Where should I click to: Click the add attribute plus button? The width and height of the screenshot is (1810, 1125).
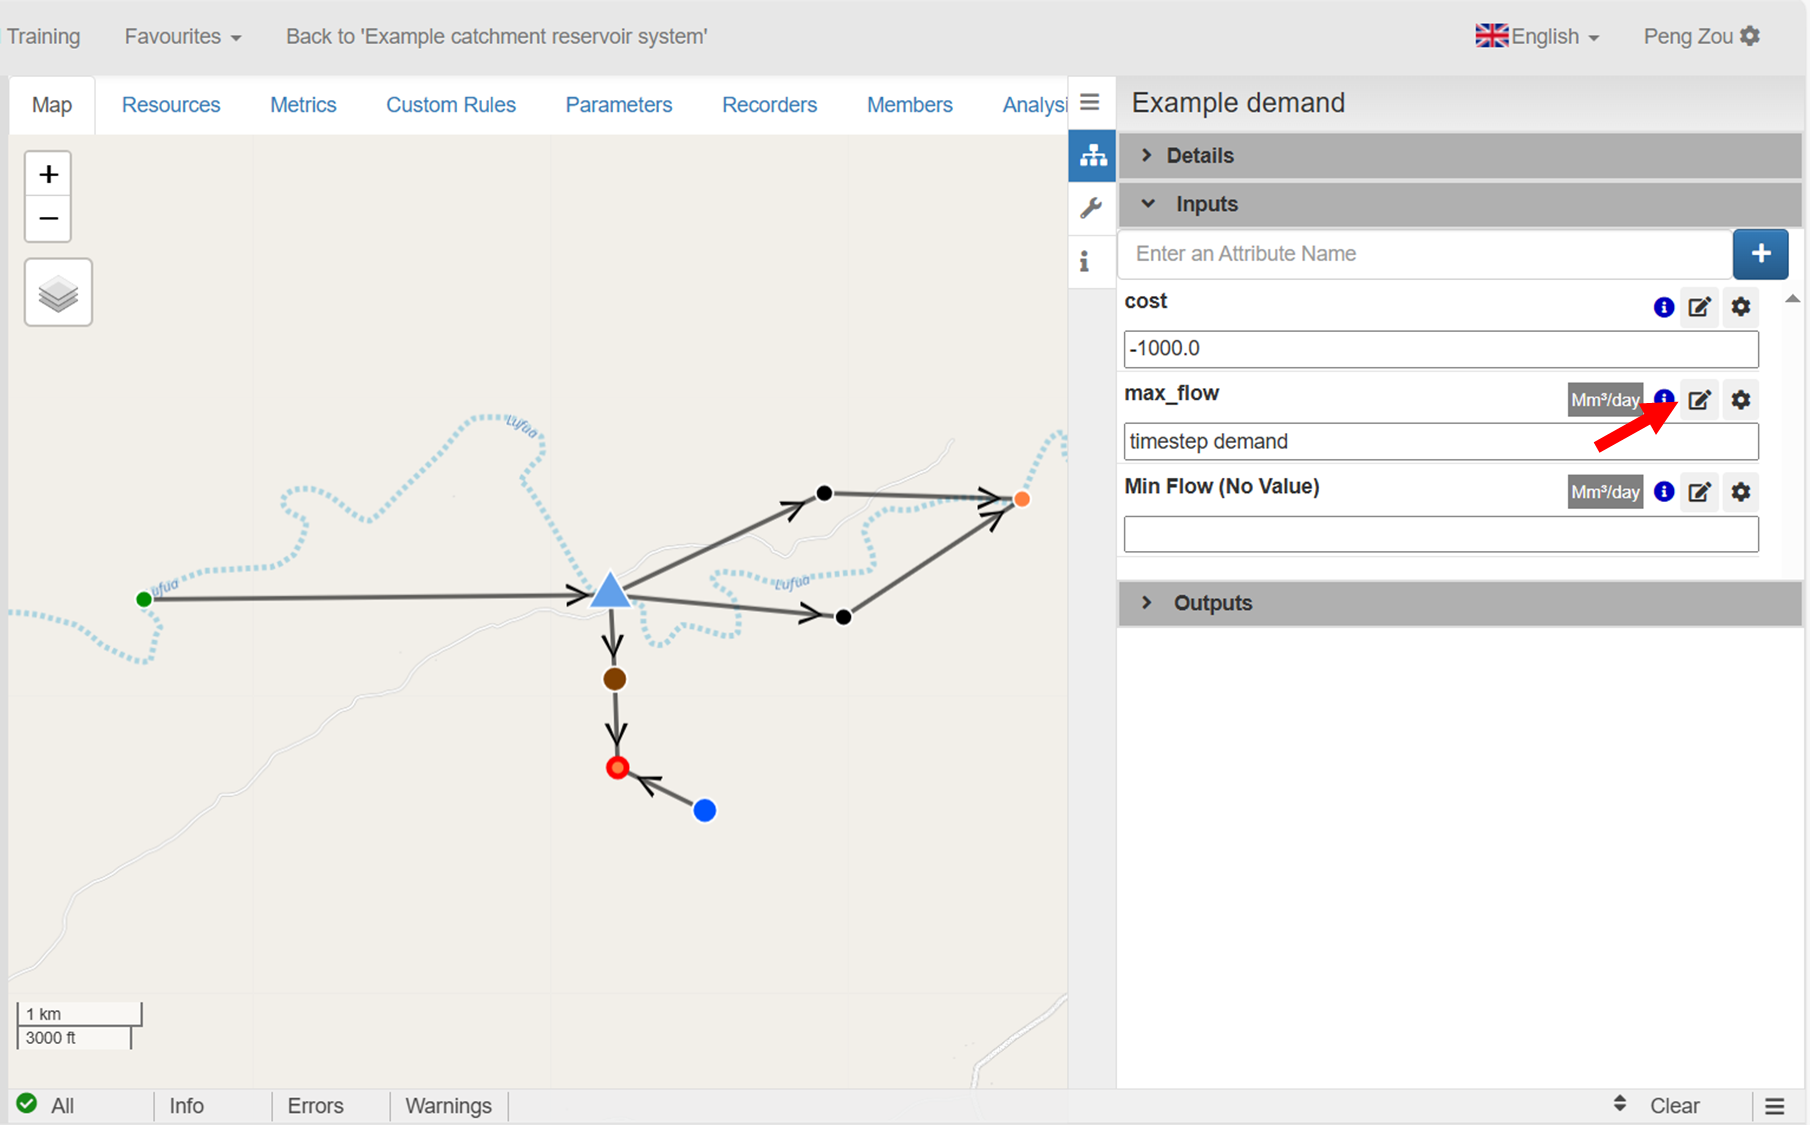1760,254
